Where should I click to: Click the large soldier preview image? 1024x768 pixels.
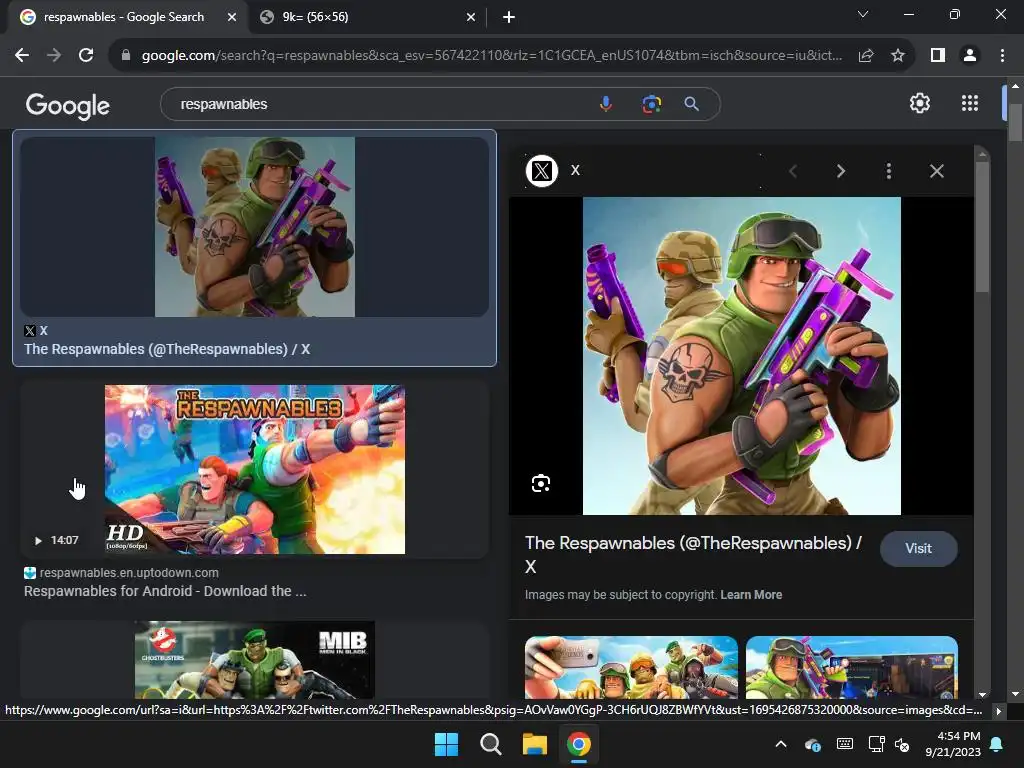[741, 356]
